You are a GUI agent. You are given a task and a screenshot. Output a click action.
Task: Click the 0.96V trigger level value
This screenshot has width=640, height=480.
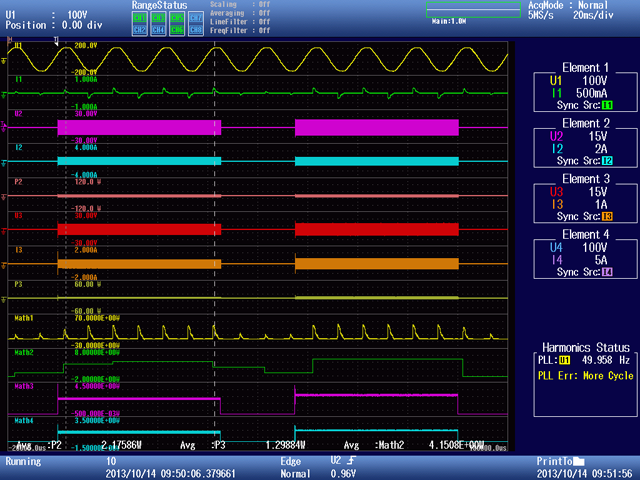pos(343,474)
